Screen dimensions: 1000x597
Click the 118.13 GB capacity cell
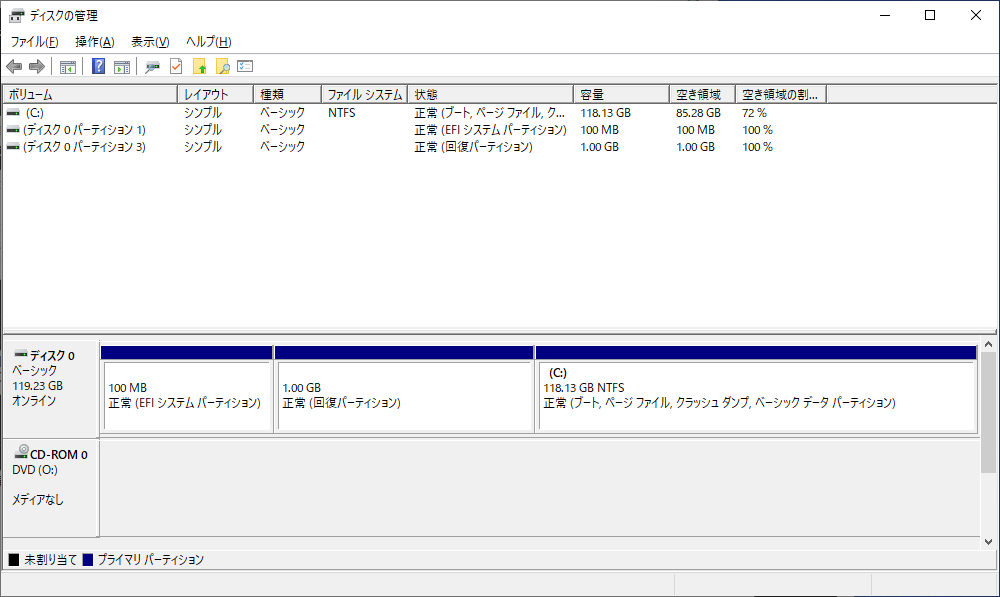click(605, 113)
